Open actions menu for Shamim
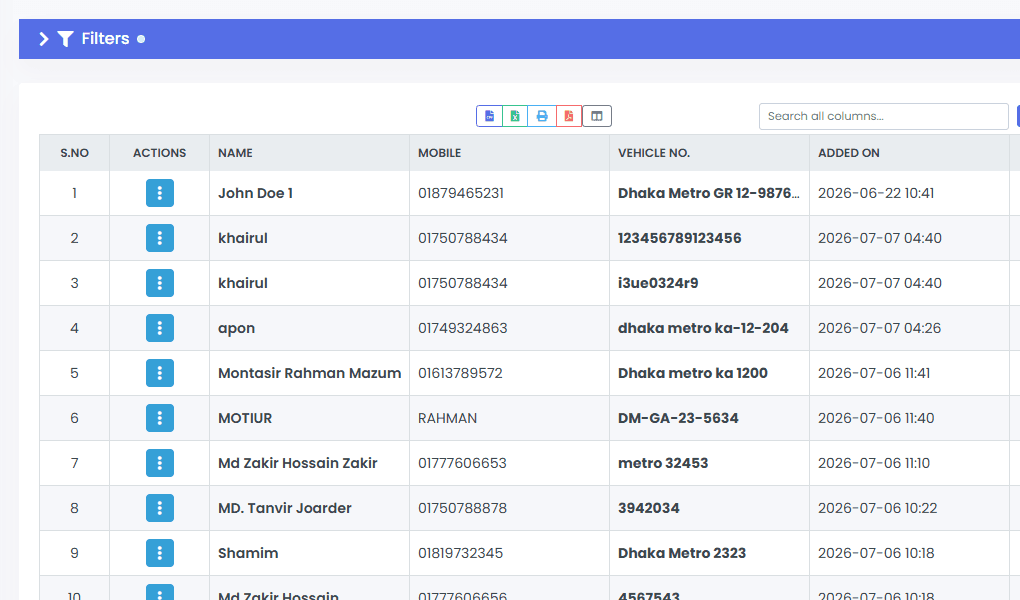 point(159,552)
